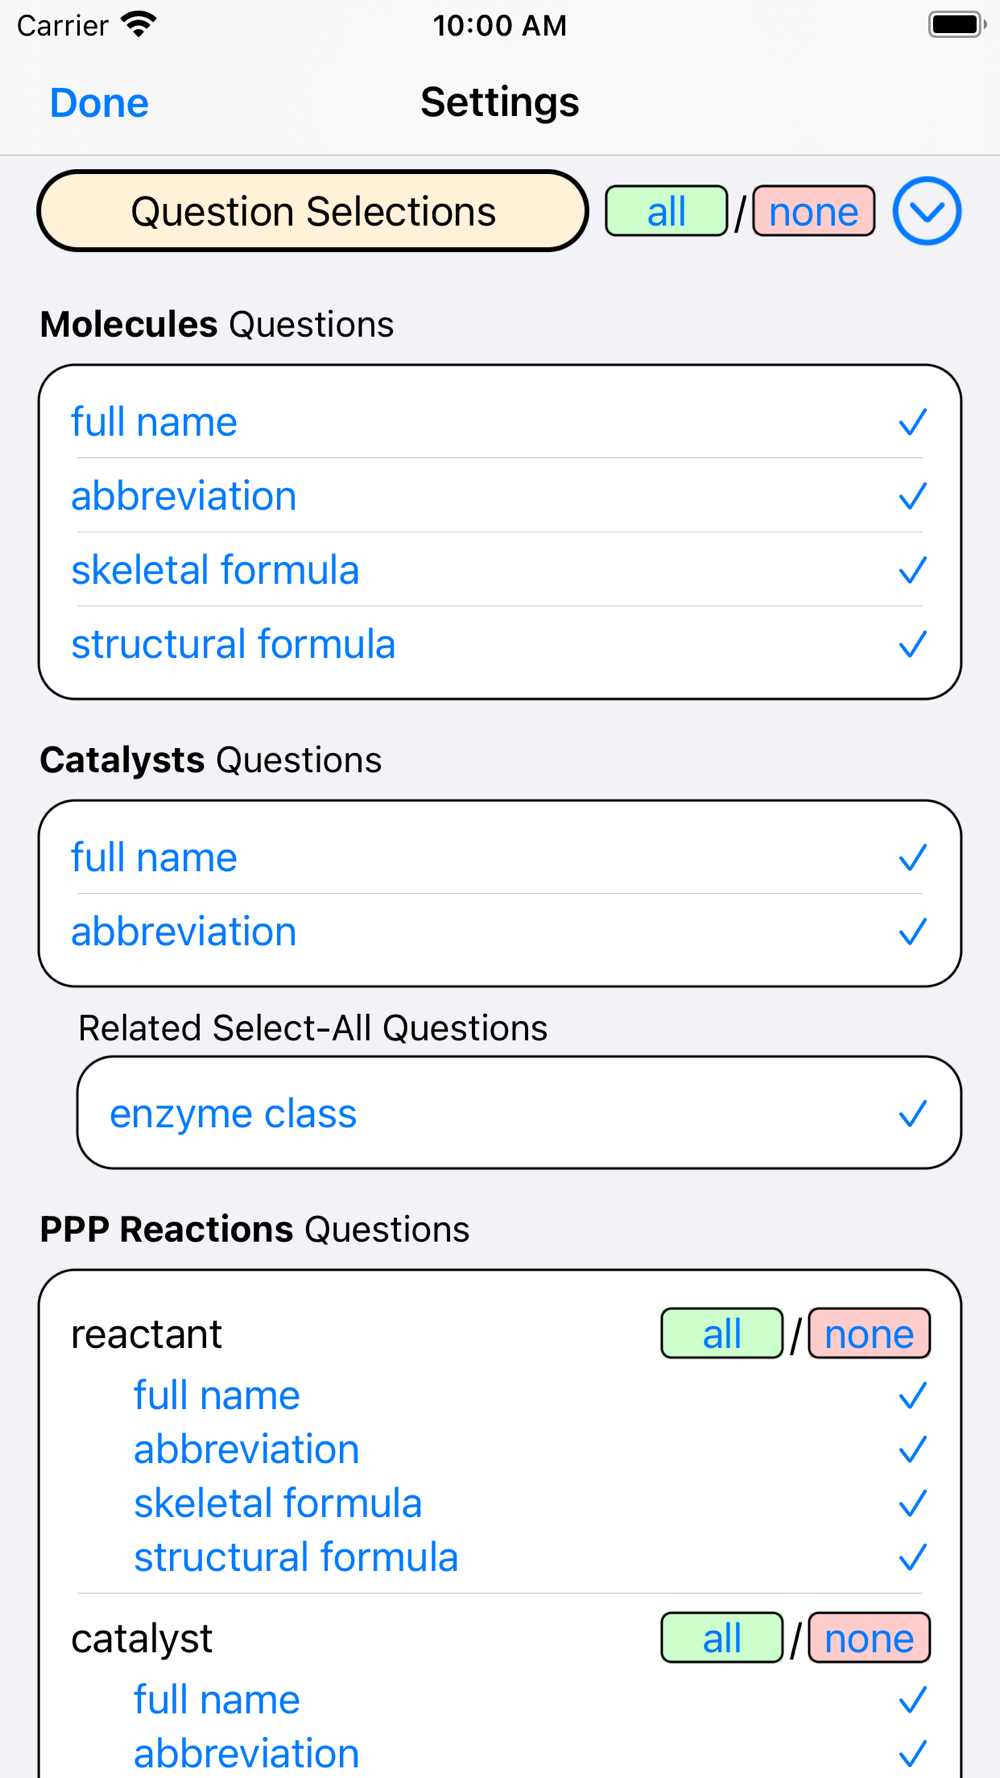Select all catalyst question types

click(722, 1638)
